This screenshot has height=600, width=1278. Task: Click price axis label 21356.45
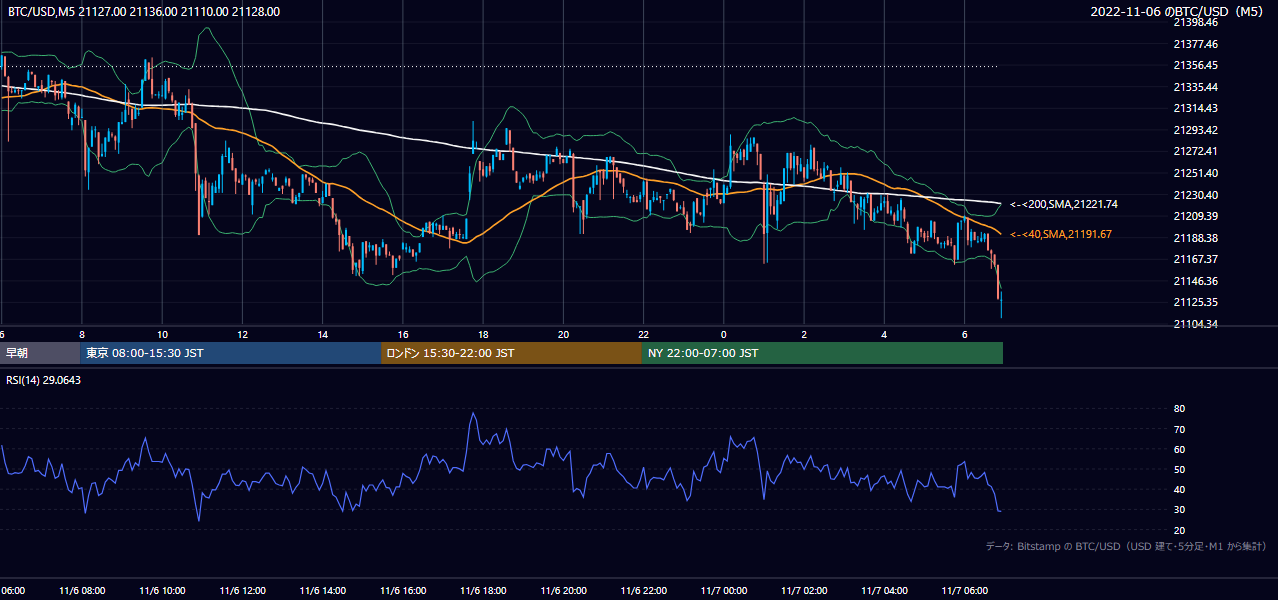point(1197,65)
